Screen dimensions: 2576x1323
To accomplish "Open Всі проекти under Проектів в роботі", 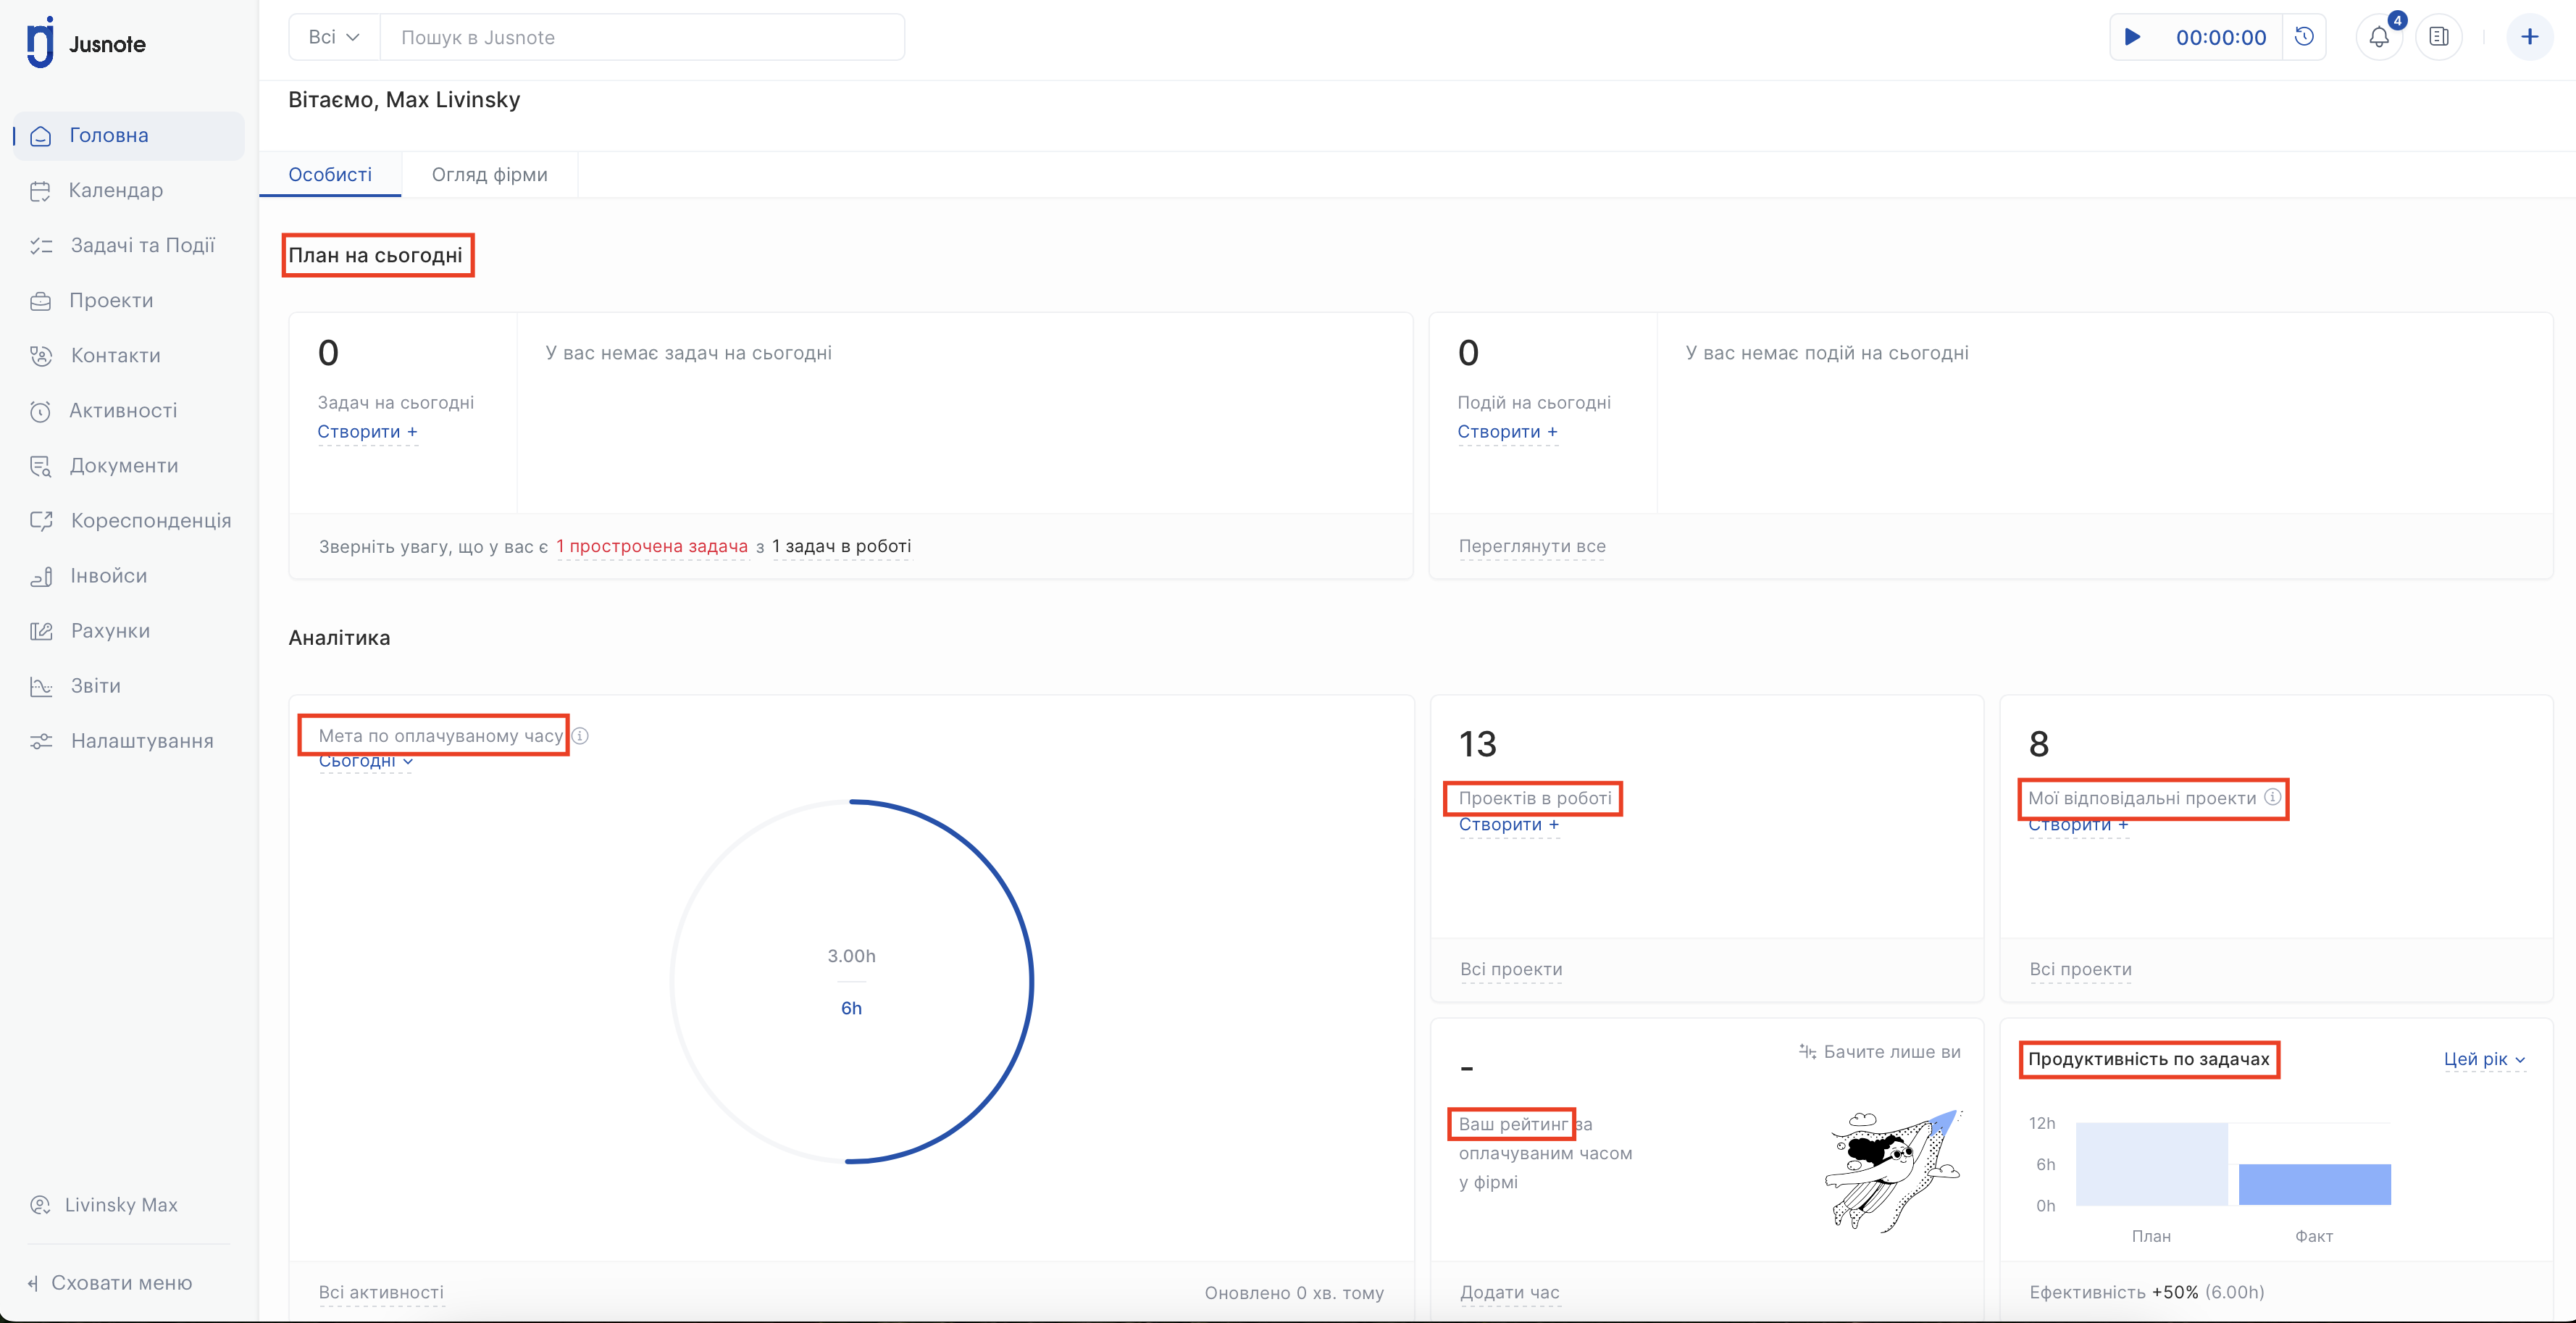I will 1511,969.
